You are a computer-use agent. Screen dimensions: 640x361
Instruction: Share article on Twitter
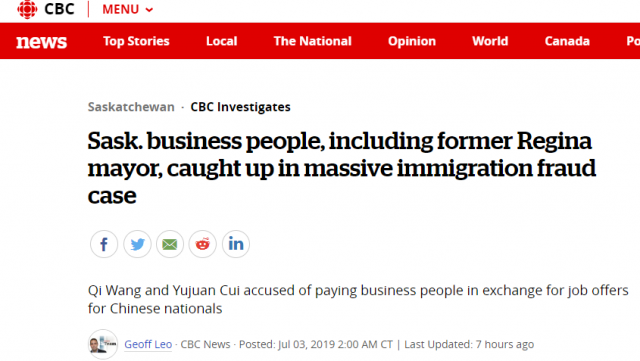[x=137, y=244]
